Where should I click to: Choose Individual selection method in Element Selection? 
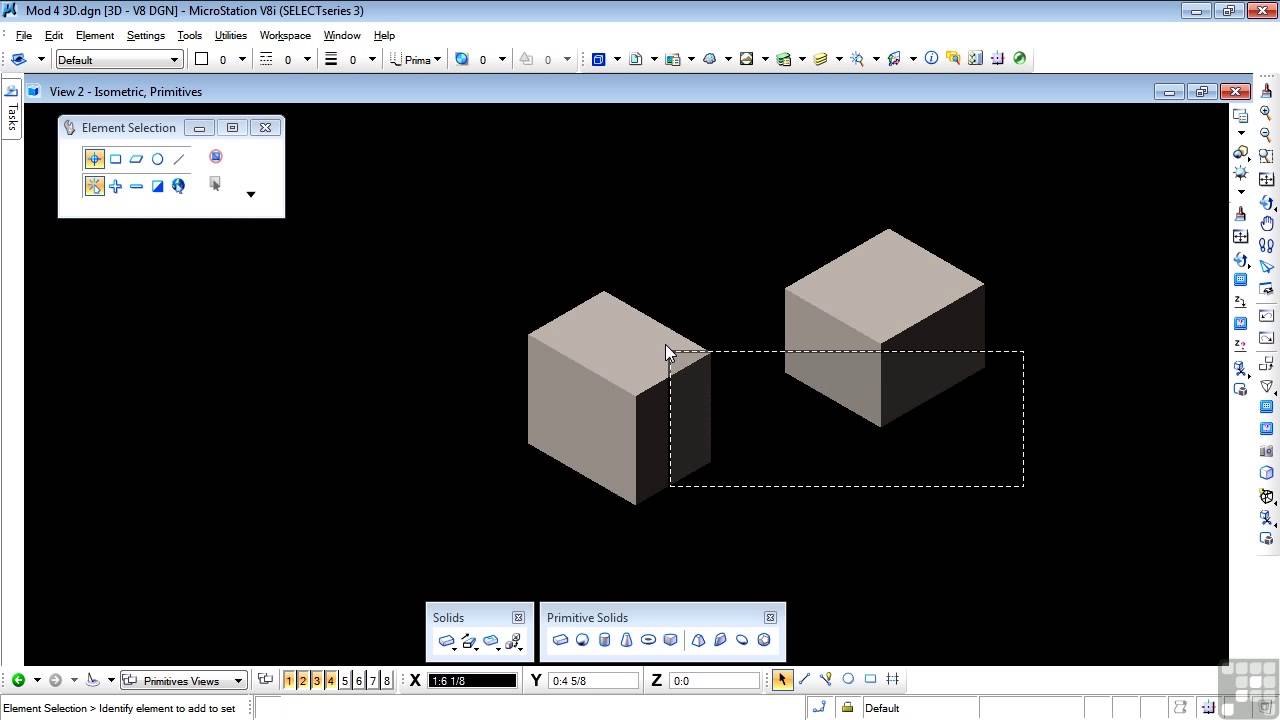pyautogui.click(x=94, y=159)
